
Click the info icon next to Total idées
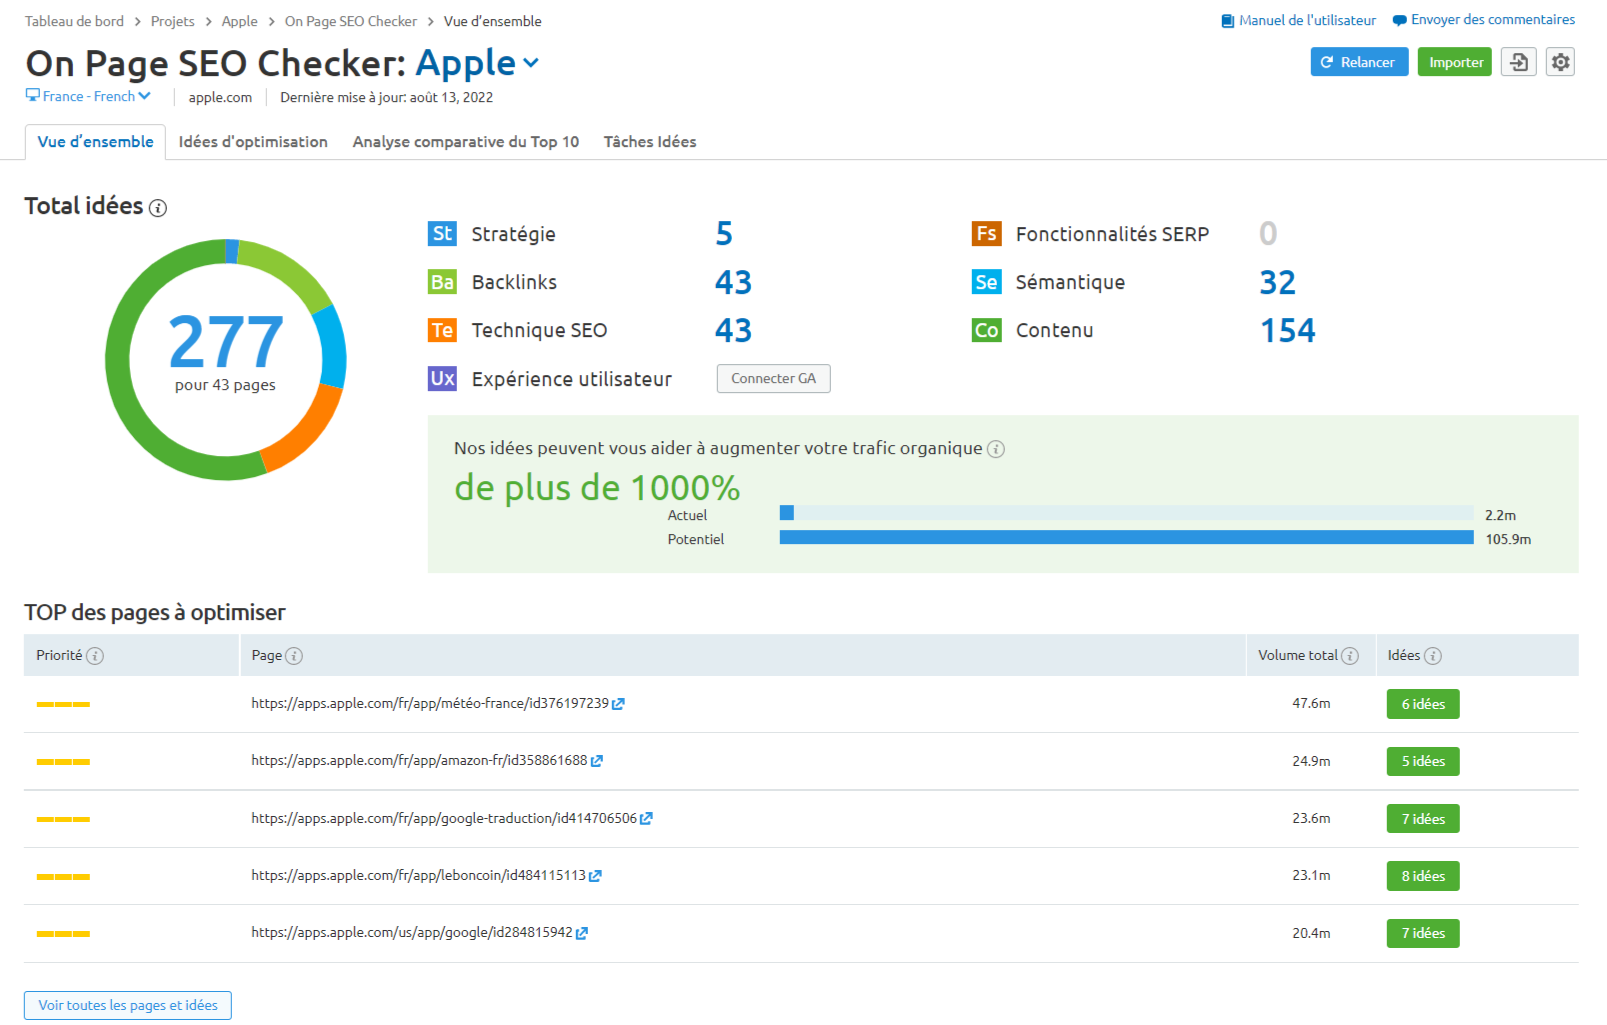click(x=158, y=208)
